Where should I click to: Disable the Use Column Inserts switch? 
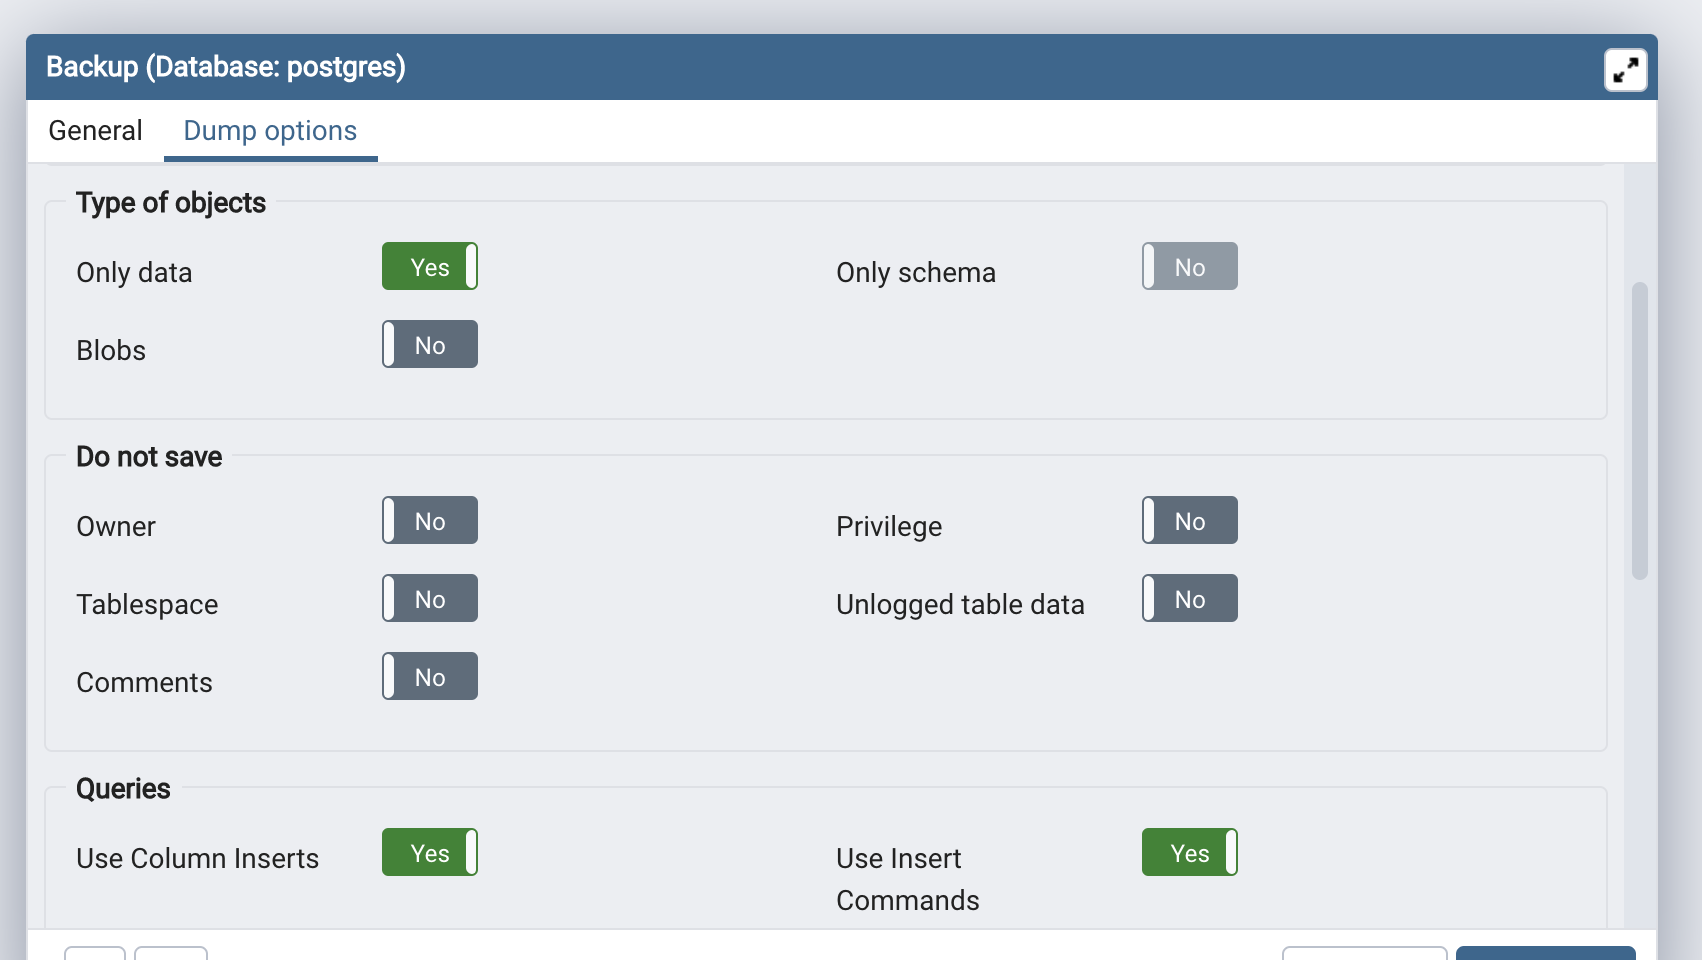click(430, 853)
